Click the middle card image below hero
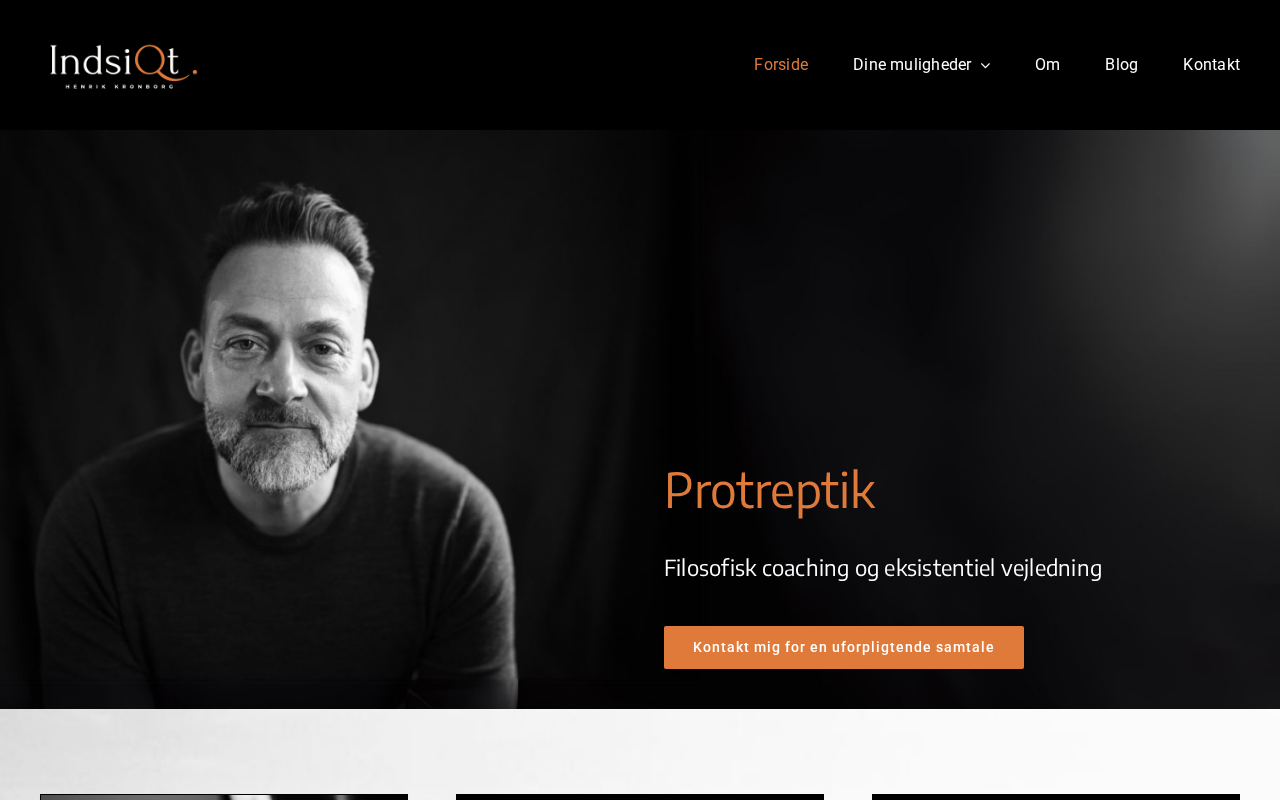The height and width of the screenshot is (800, 1280). pyautogui.click(x=640, y=797)
